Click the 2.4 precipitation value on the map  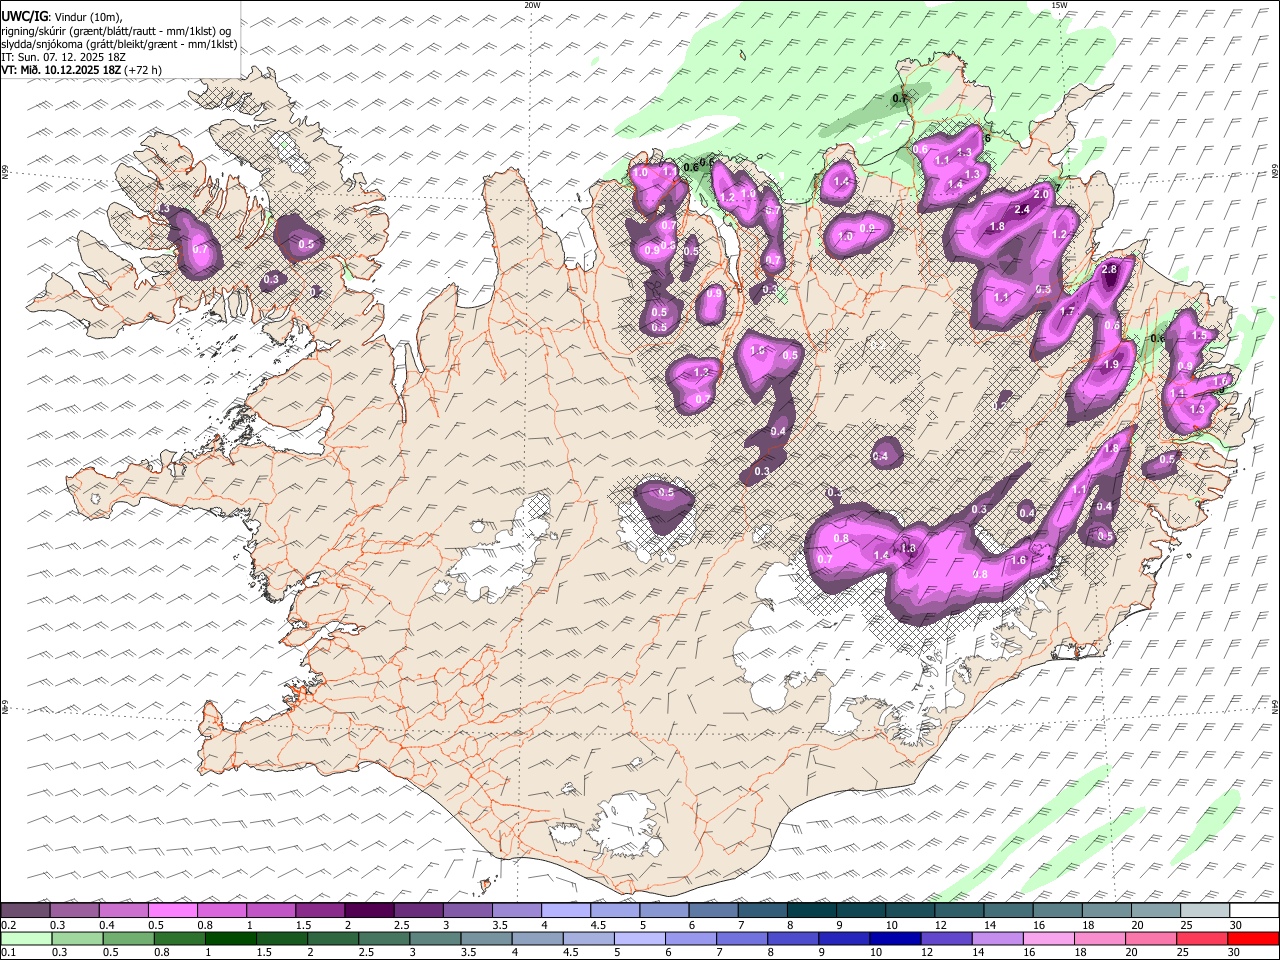[x=1022, y=210]
